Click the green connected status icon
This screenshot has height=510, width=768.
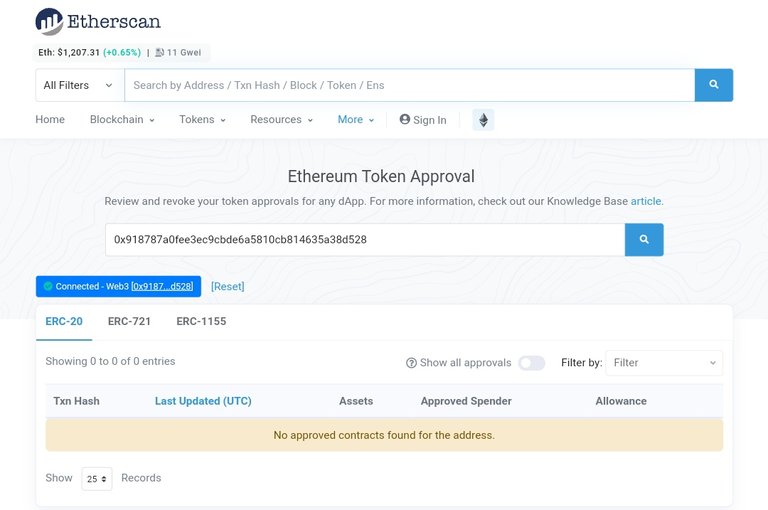(x=48, y=286)
